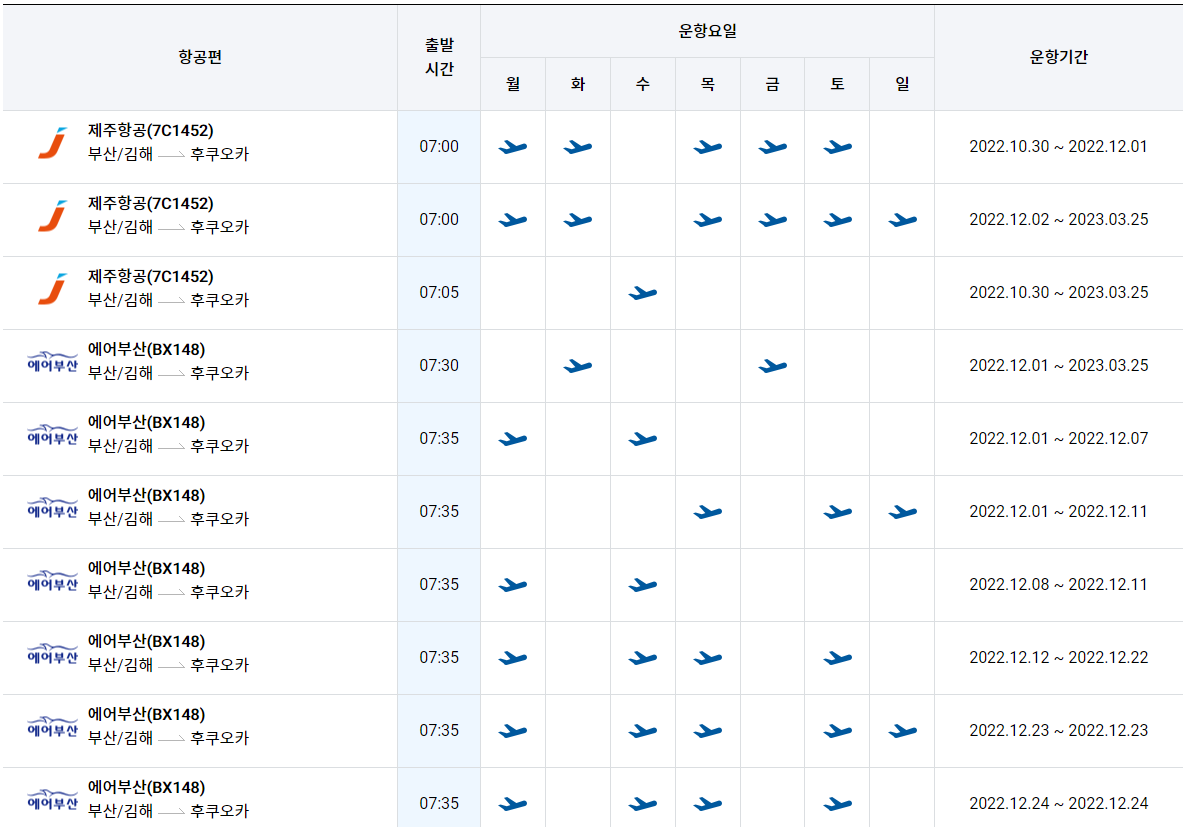Click the Thursday airplane icon on the 2022.12.01~12.11 row
Image resolution: width=1187 pixels, height=827 pixels.
707,511
